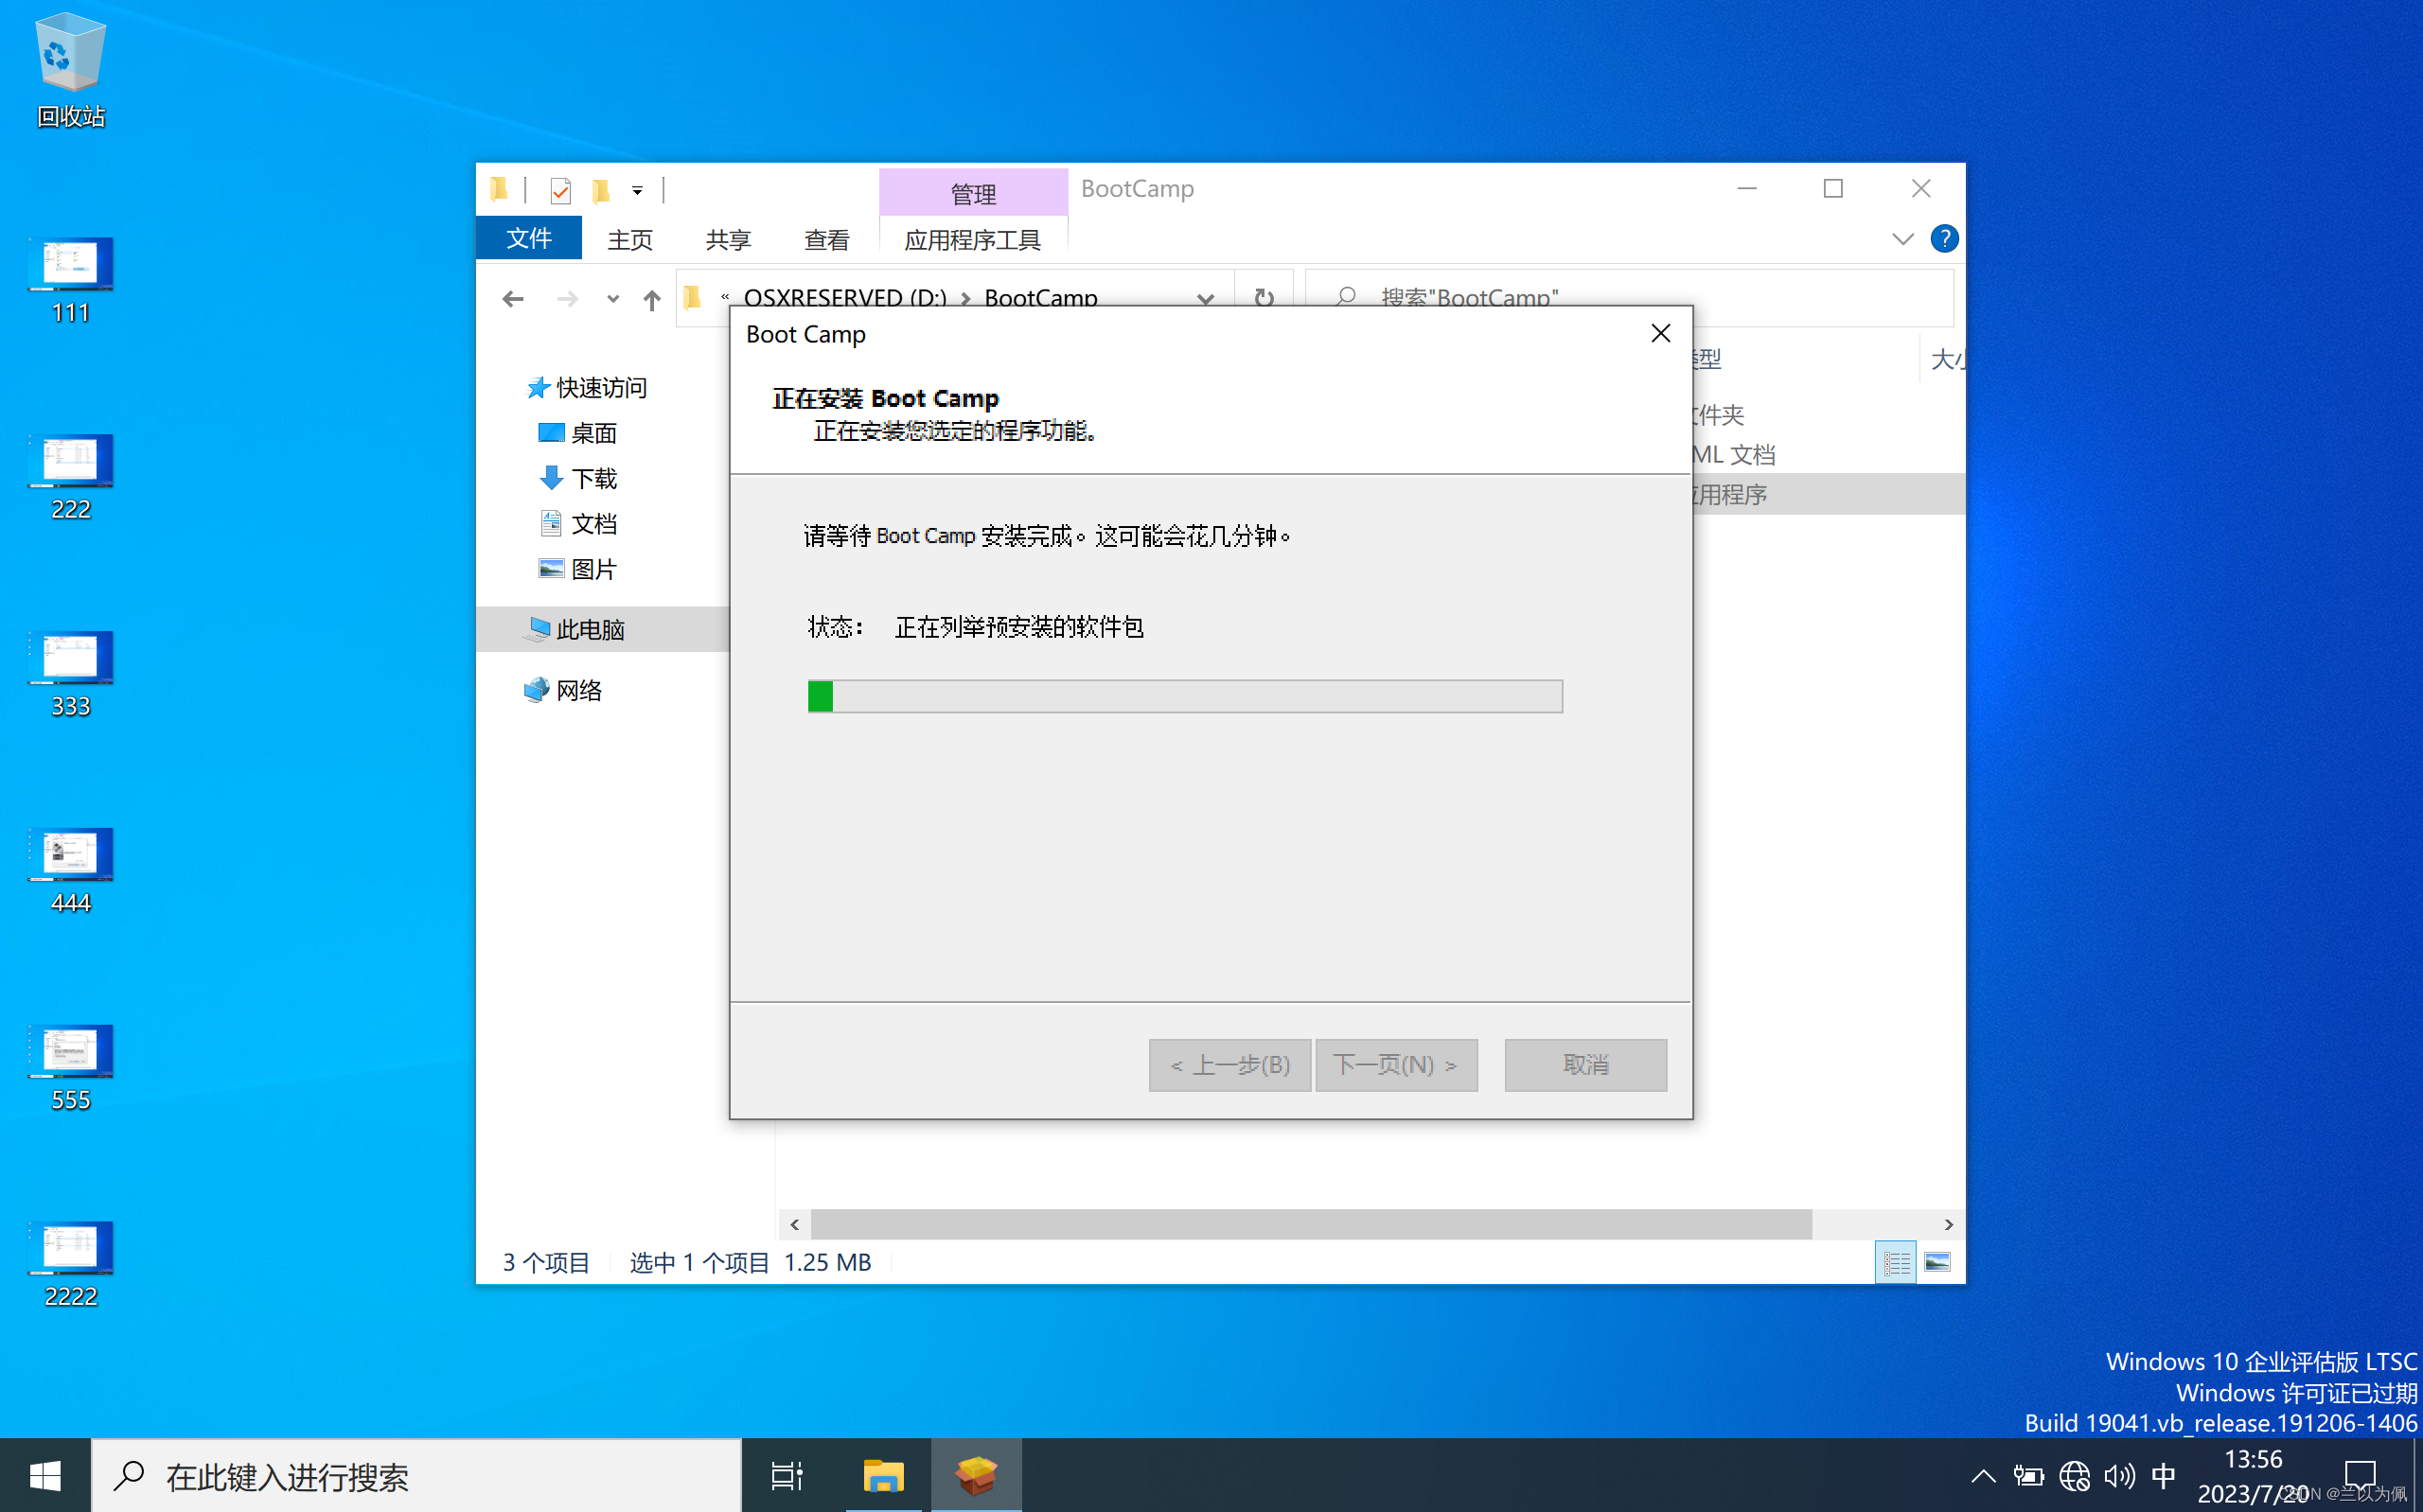Click the properties checkmark quick-access icon
2423x1512 pixels.
(x=560, y=190)
